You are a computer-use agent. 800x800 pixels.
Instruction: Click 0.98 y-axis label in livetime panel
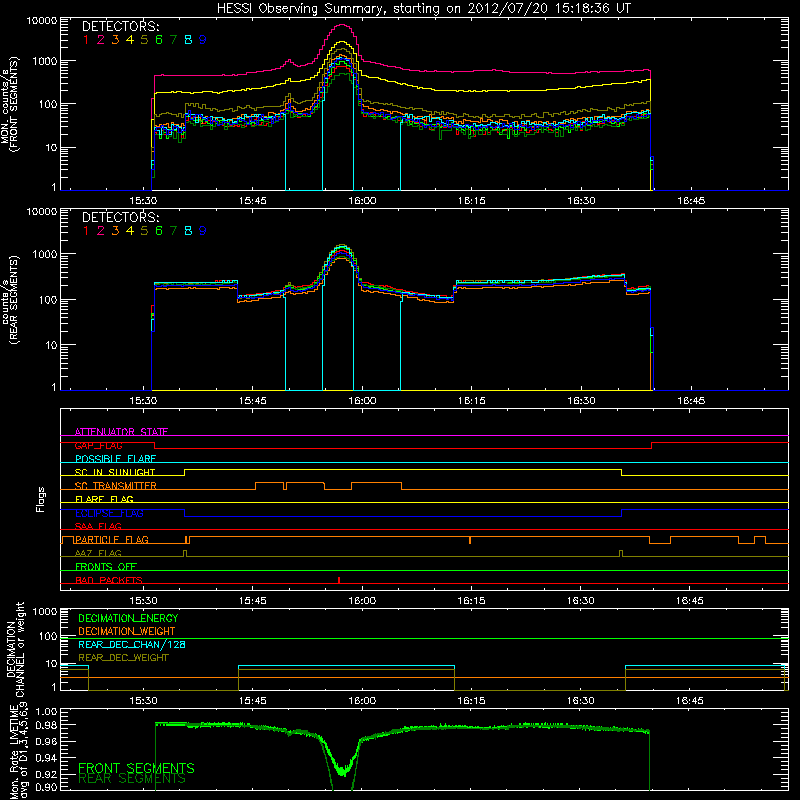(x=46, y=725)
